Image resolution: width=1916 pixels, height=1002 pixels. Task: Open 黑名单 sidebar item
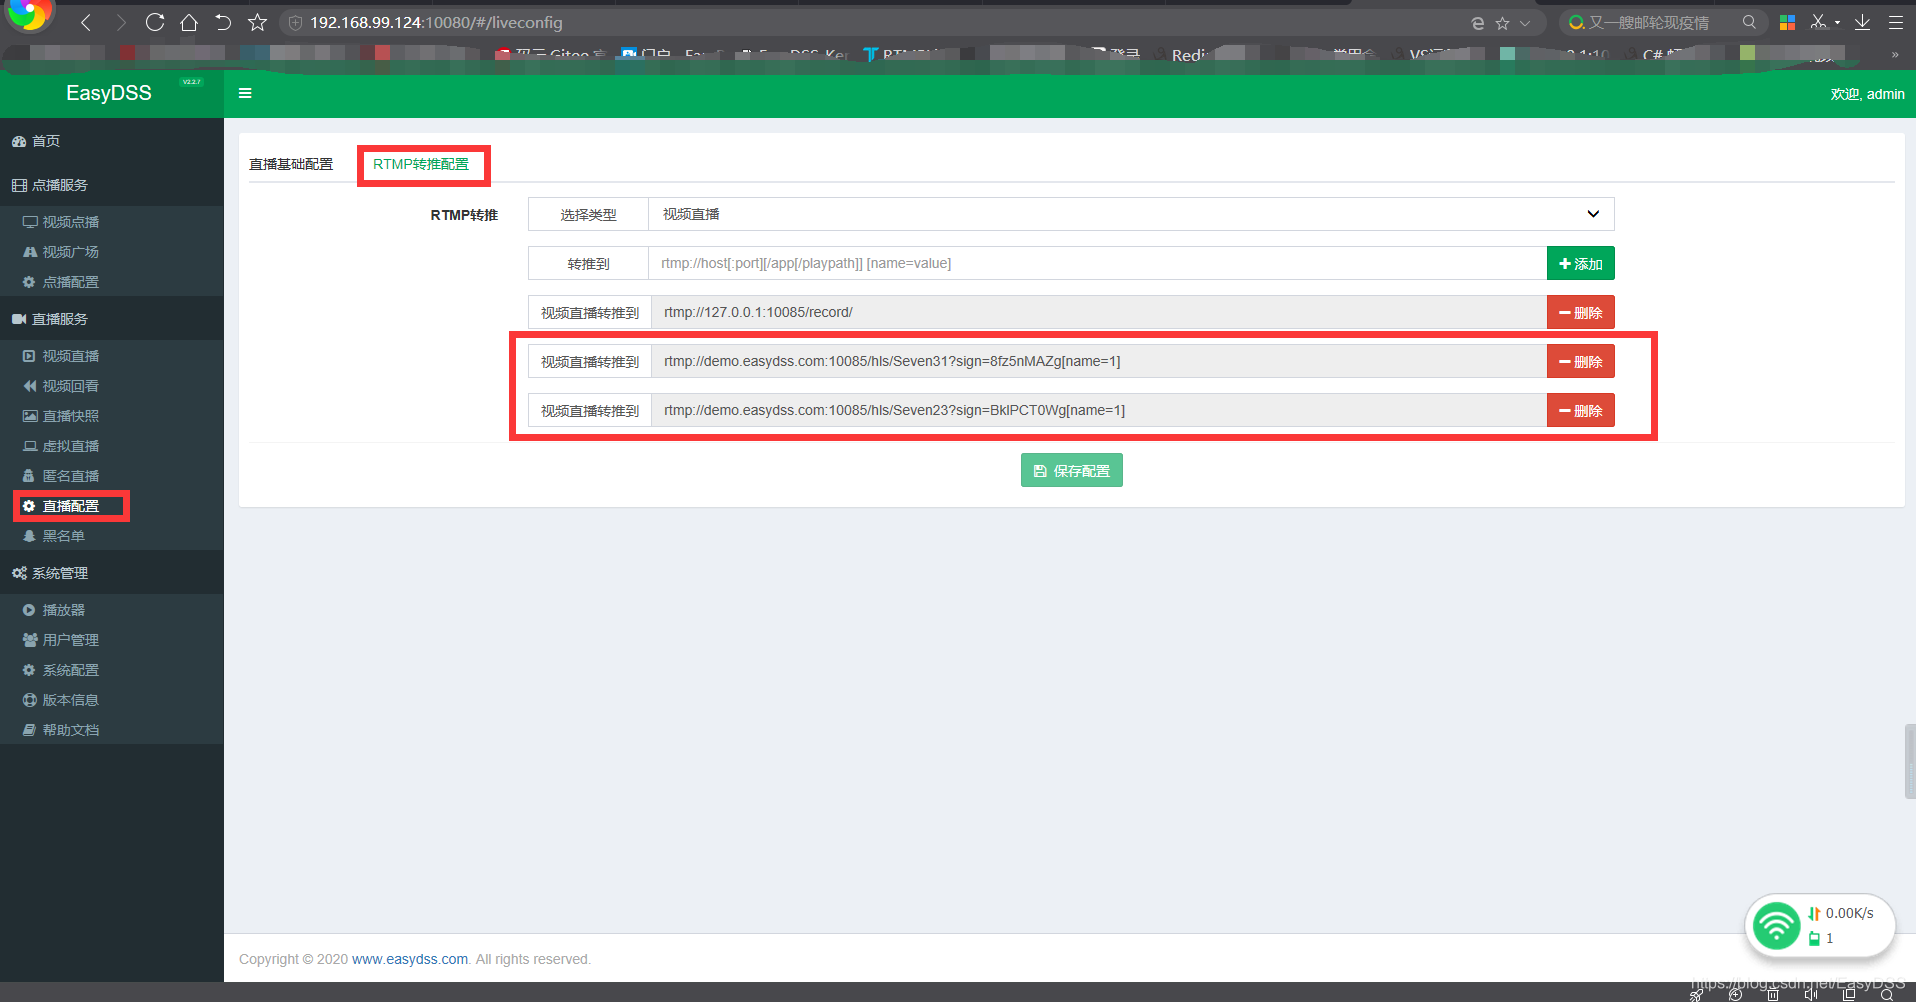54,536
